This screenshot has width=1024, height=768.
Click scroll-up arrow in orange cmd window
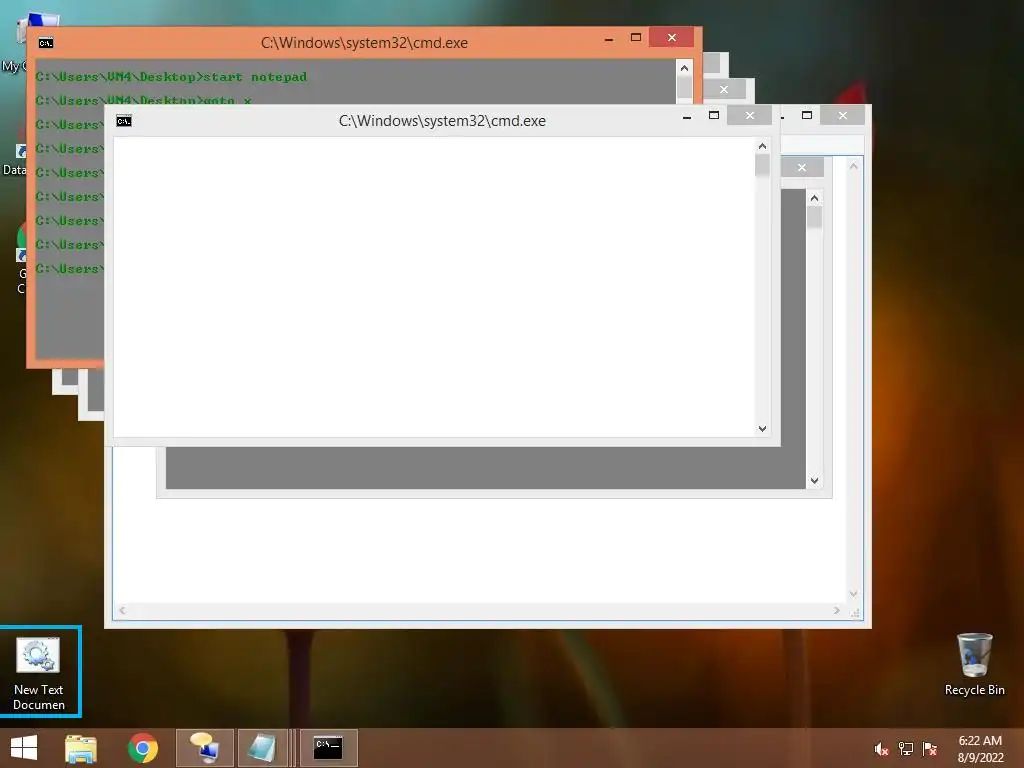coord(684,68)
